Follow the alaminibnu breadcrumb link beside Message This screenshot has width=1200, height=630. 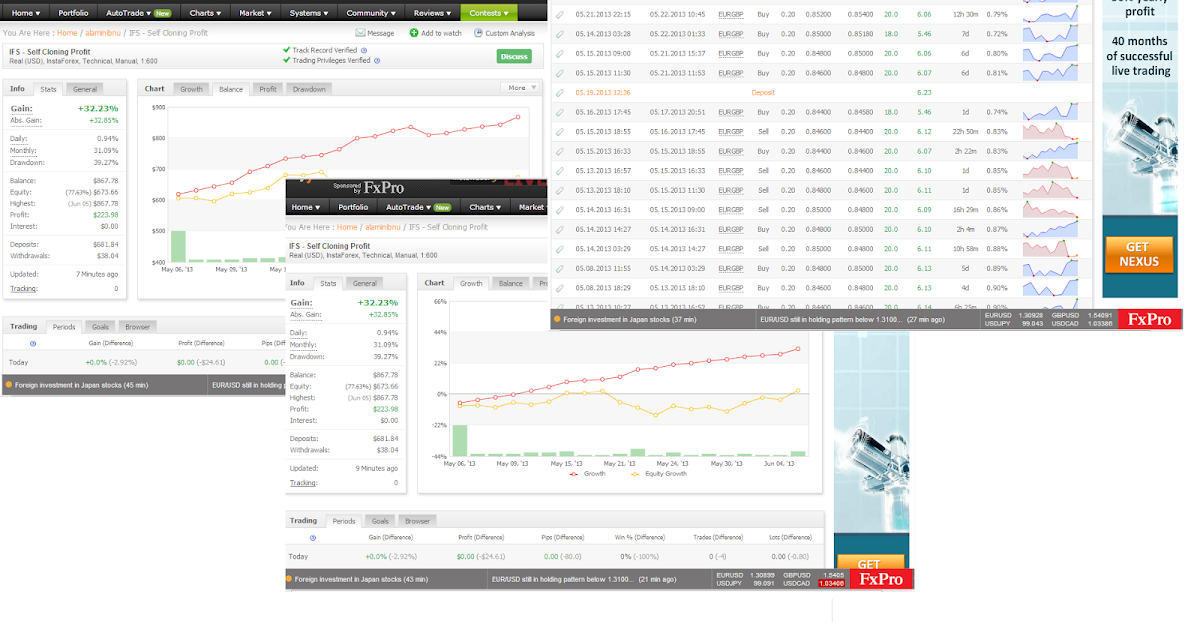click(103, 33)
